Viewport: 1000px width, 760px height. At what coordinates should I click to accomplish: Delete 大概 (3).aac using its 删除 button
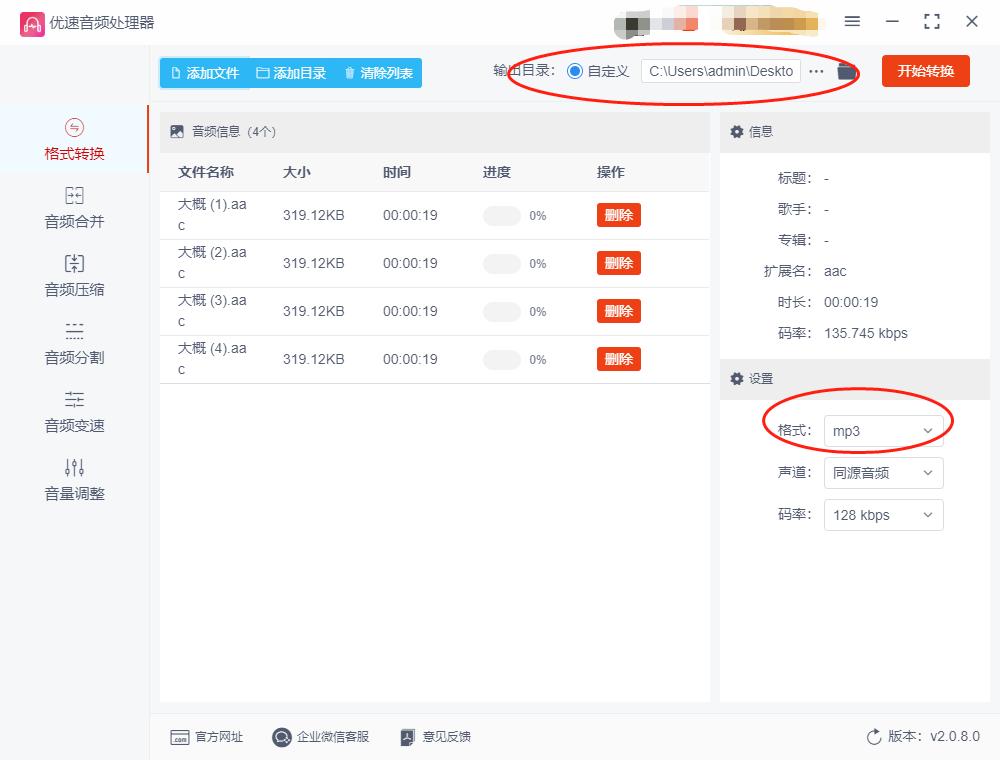618,311
